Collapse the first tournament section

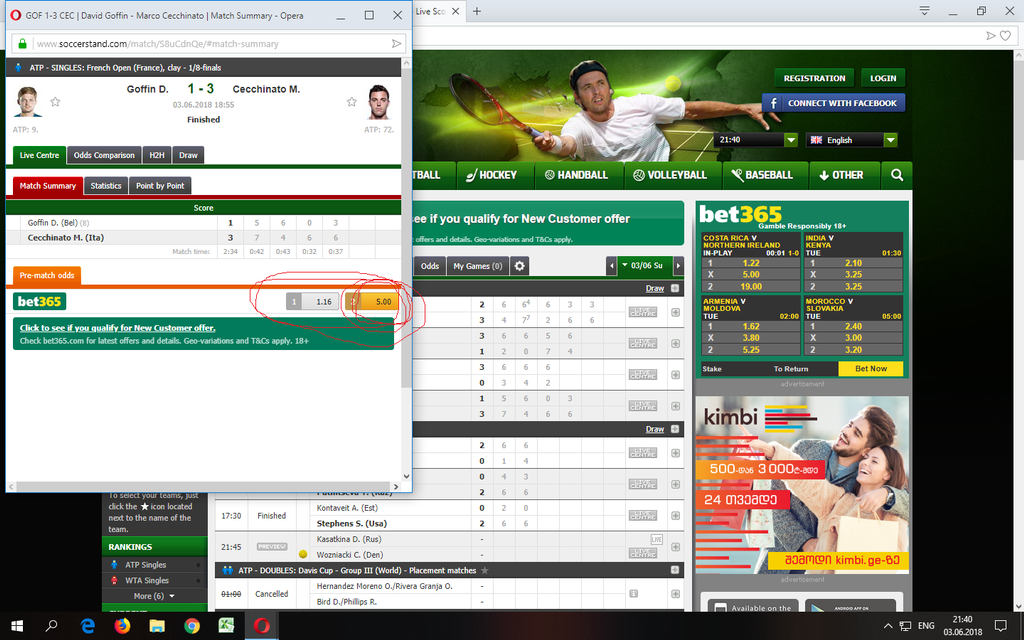click(x=675, y=289)
